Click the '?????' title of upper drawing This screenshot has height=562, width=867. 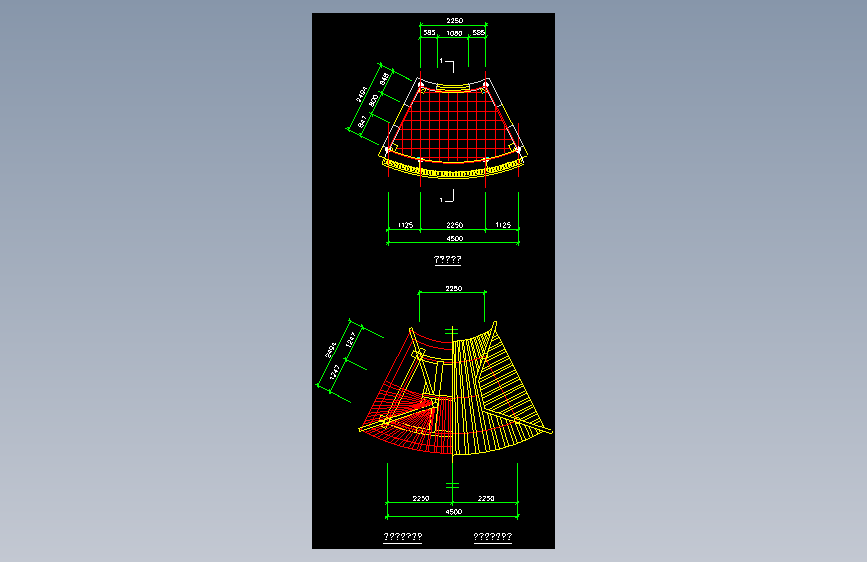[x=447, y=259]
